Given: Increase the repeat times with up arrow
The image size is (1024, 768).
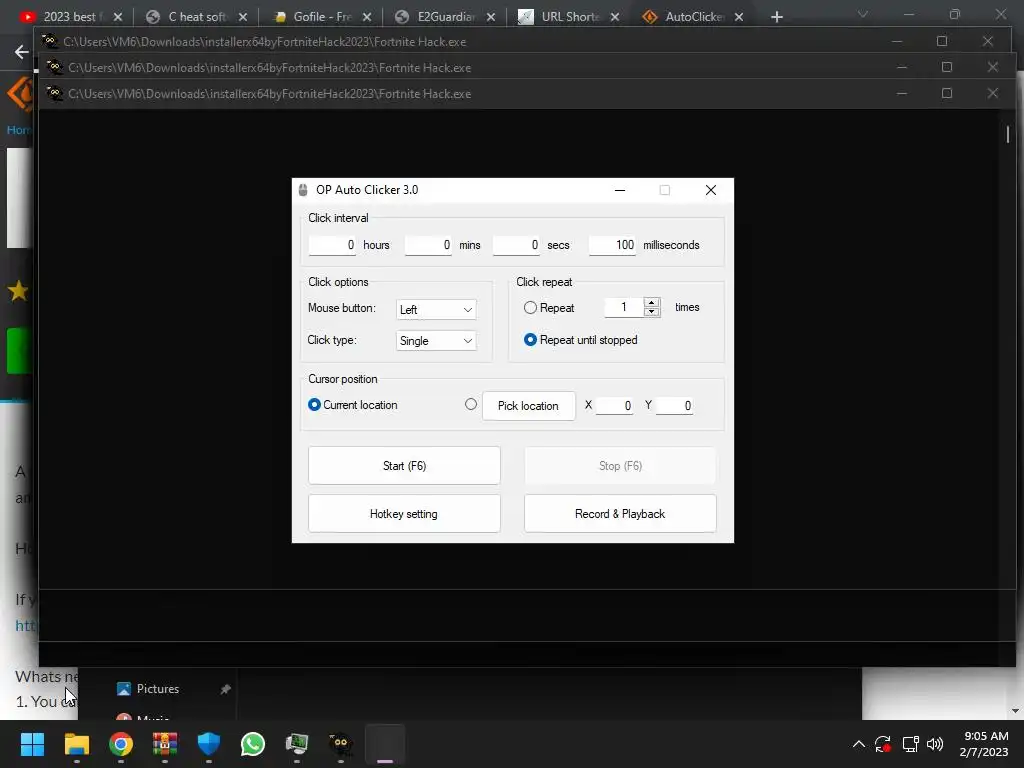Looking at the screenshot, I should pyautogui.click(x=651, y=302).
